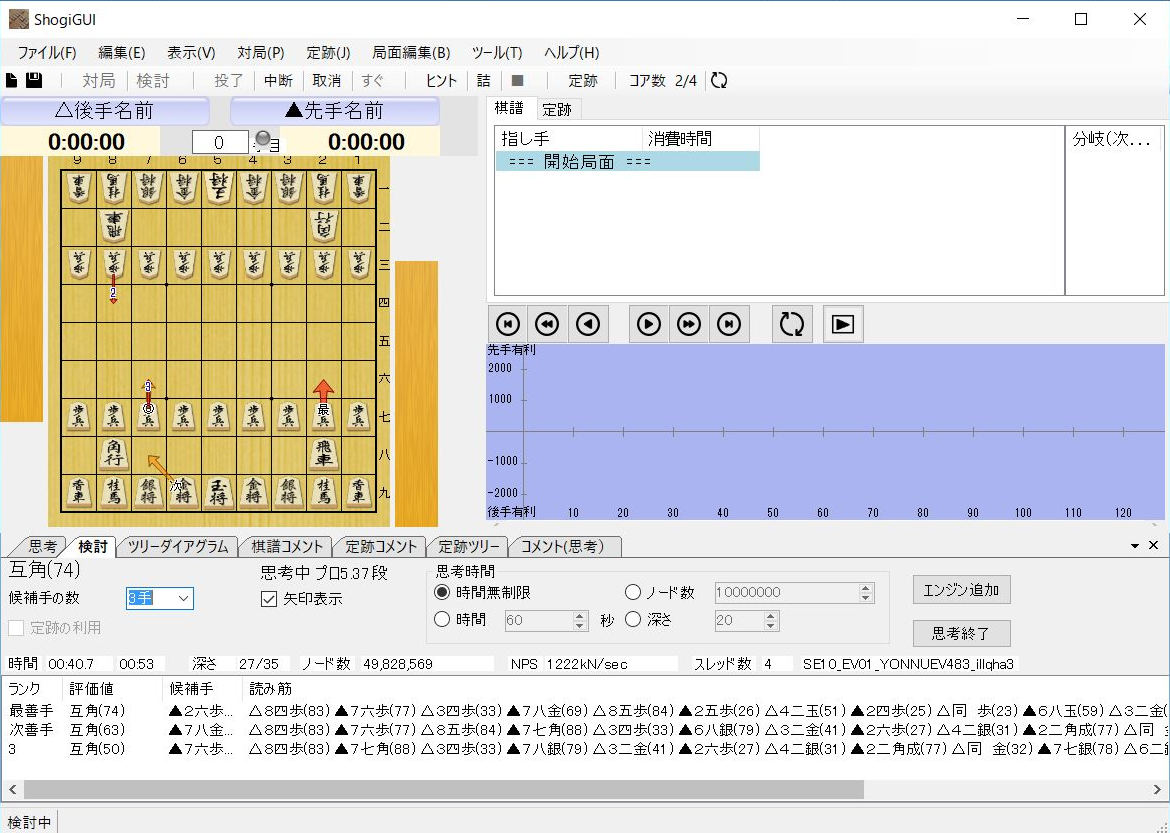Screen dimensions: 1170x833
Task: Switch to 棋譜コメント tab
Action: [x=287, y=547]
